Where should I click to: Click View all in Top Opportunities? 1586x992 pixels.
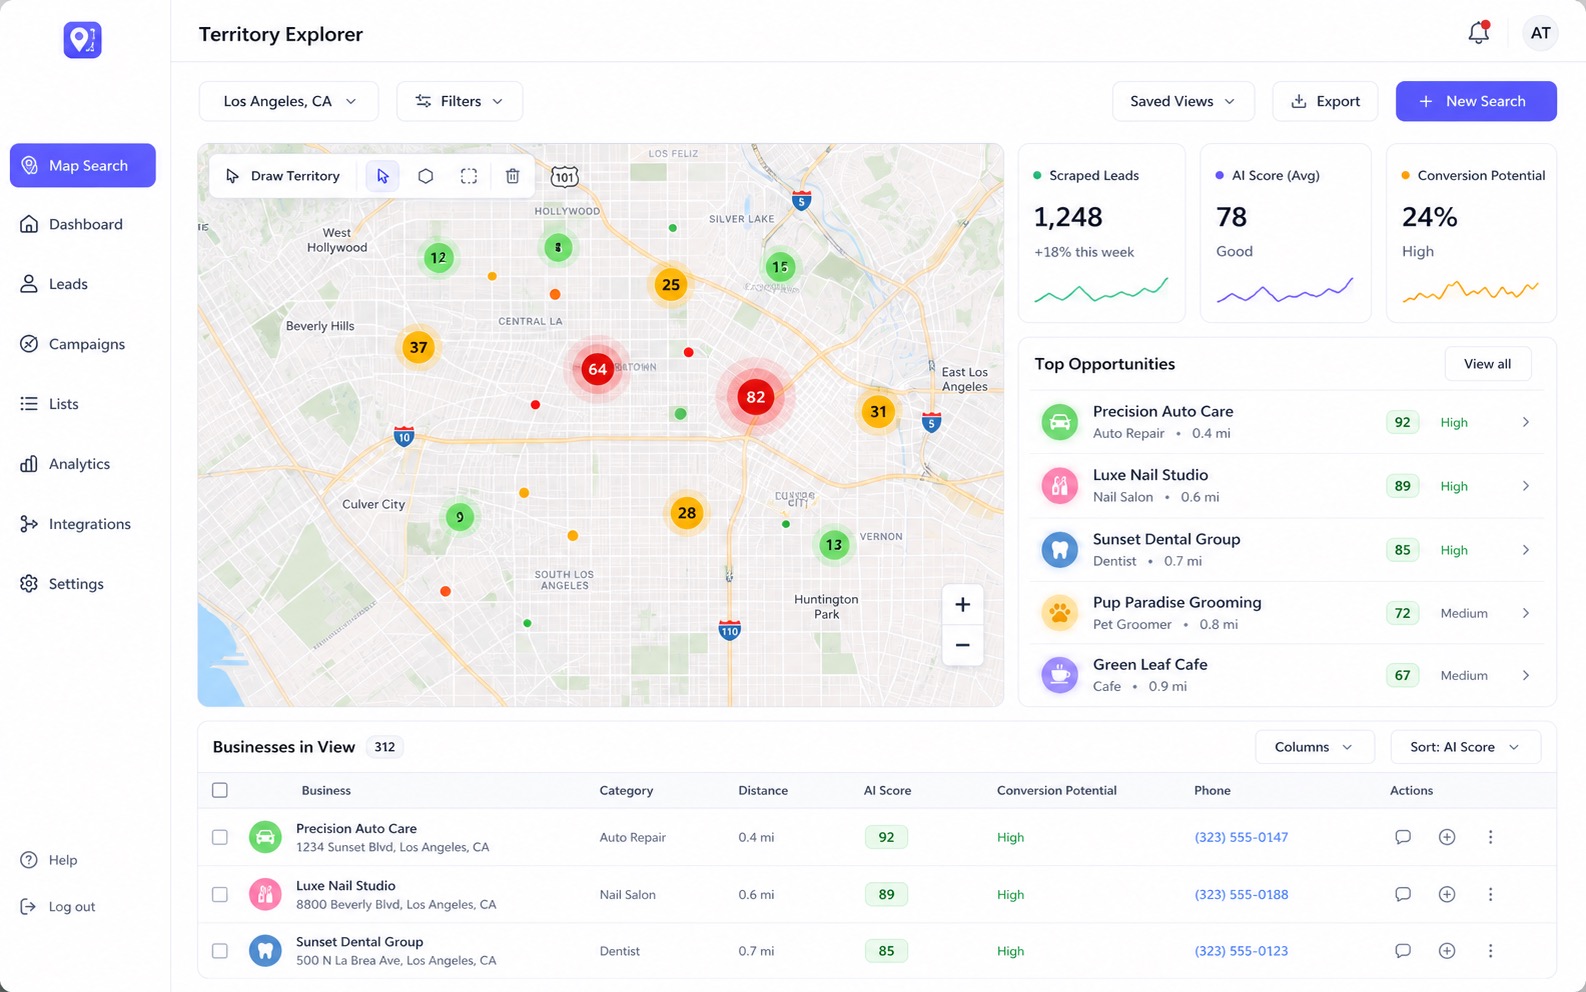[x=1487, y=364]
